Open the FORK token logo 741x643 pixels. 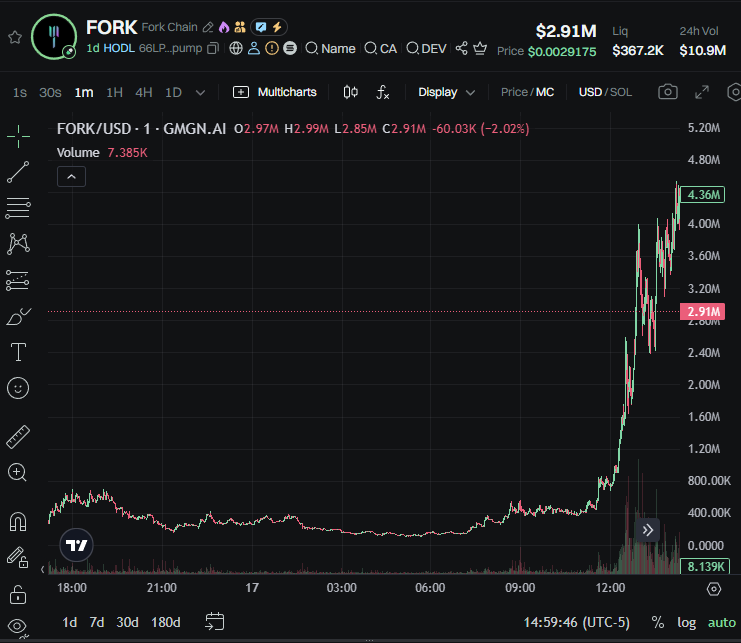(x=54, y=37)
